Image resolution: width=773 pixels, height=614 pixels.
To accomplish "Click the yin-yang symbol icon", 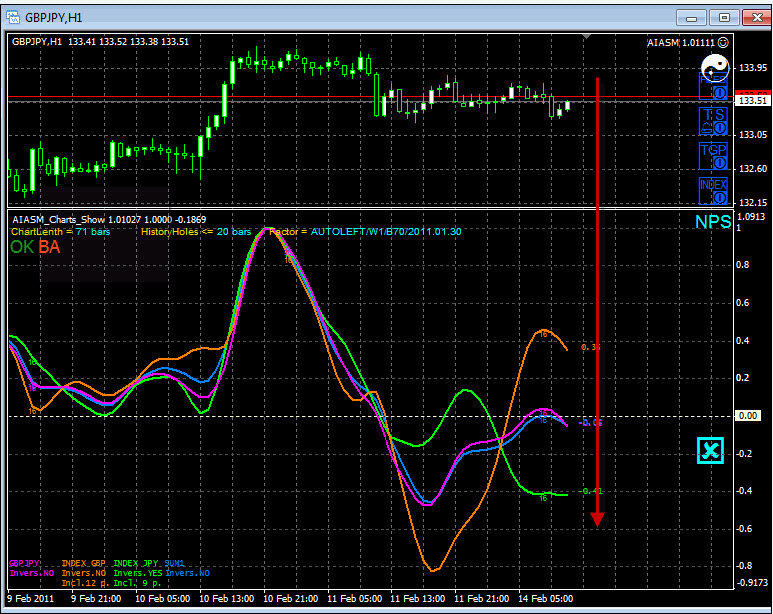I will click(715, 68).
